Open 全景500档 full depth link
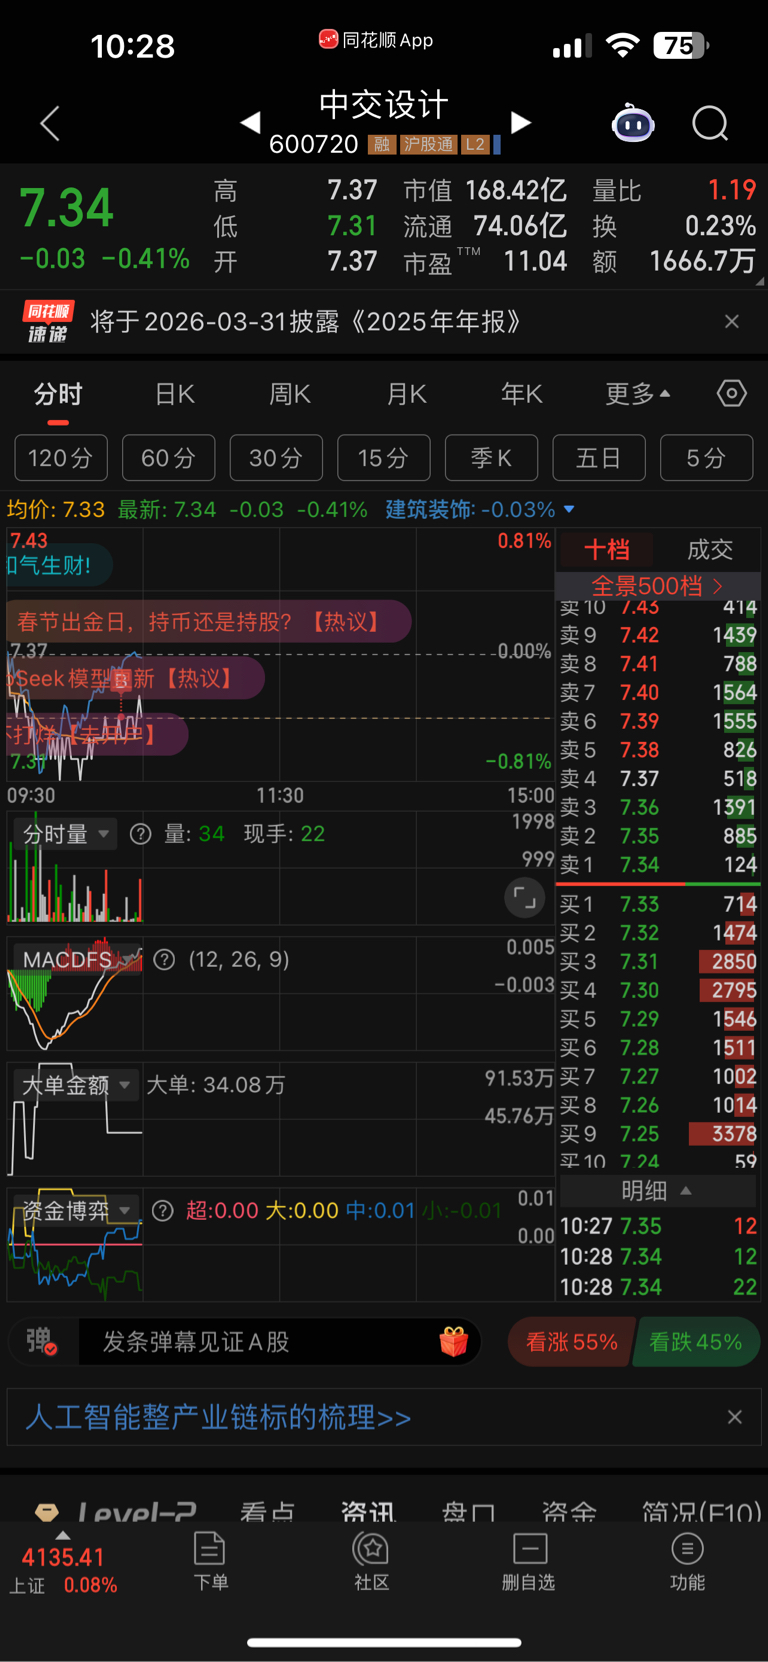This screenshot has width=768, height=1662. [x=658, y=586]
